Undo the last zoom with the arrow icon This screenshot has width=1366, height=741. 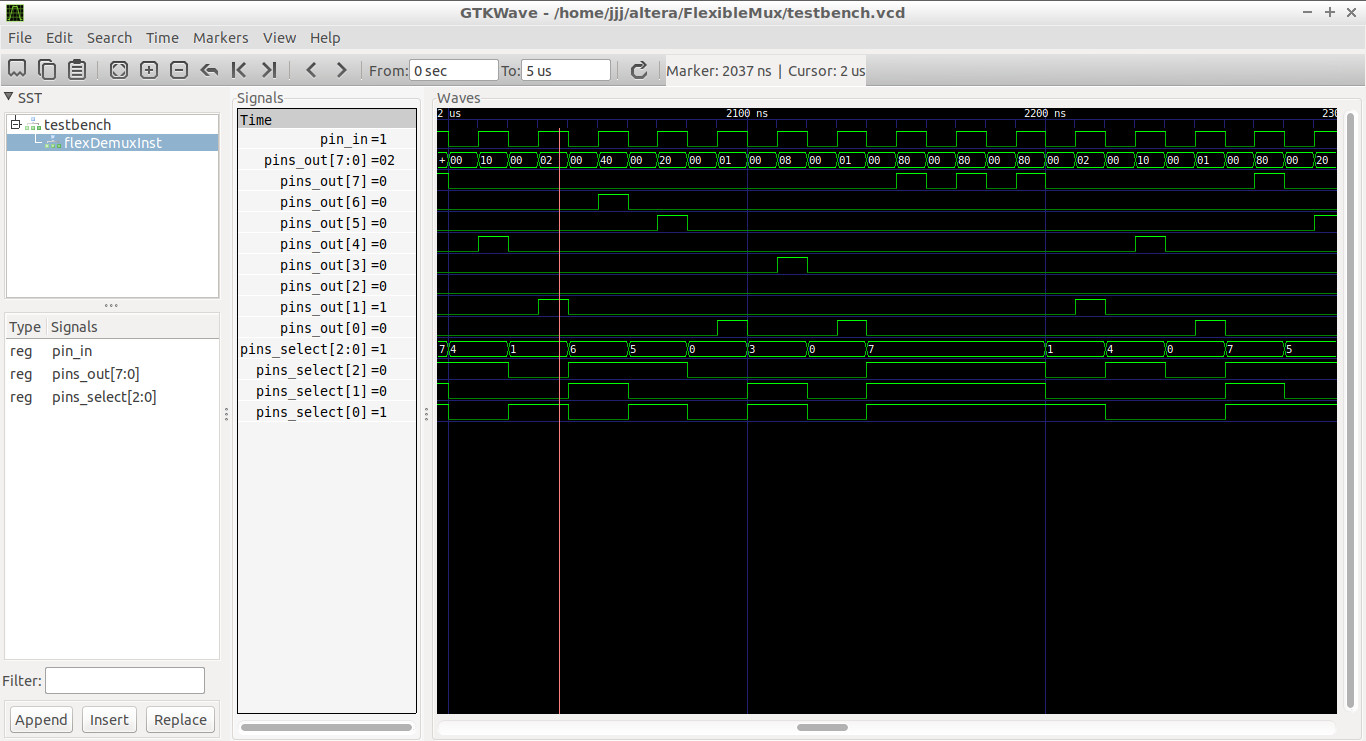coord(209,70)
